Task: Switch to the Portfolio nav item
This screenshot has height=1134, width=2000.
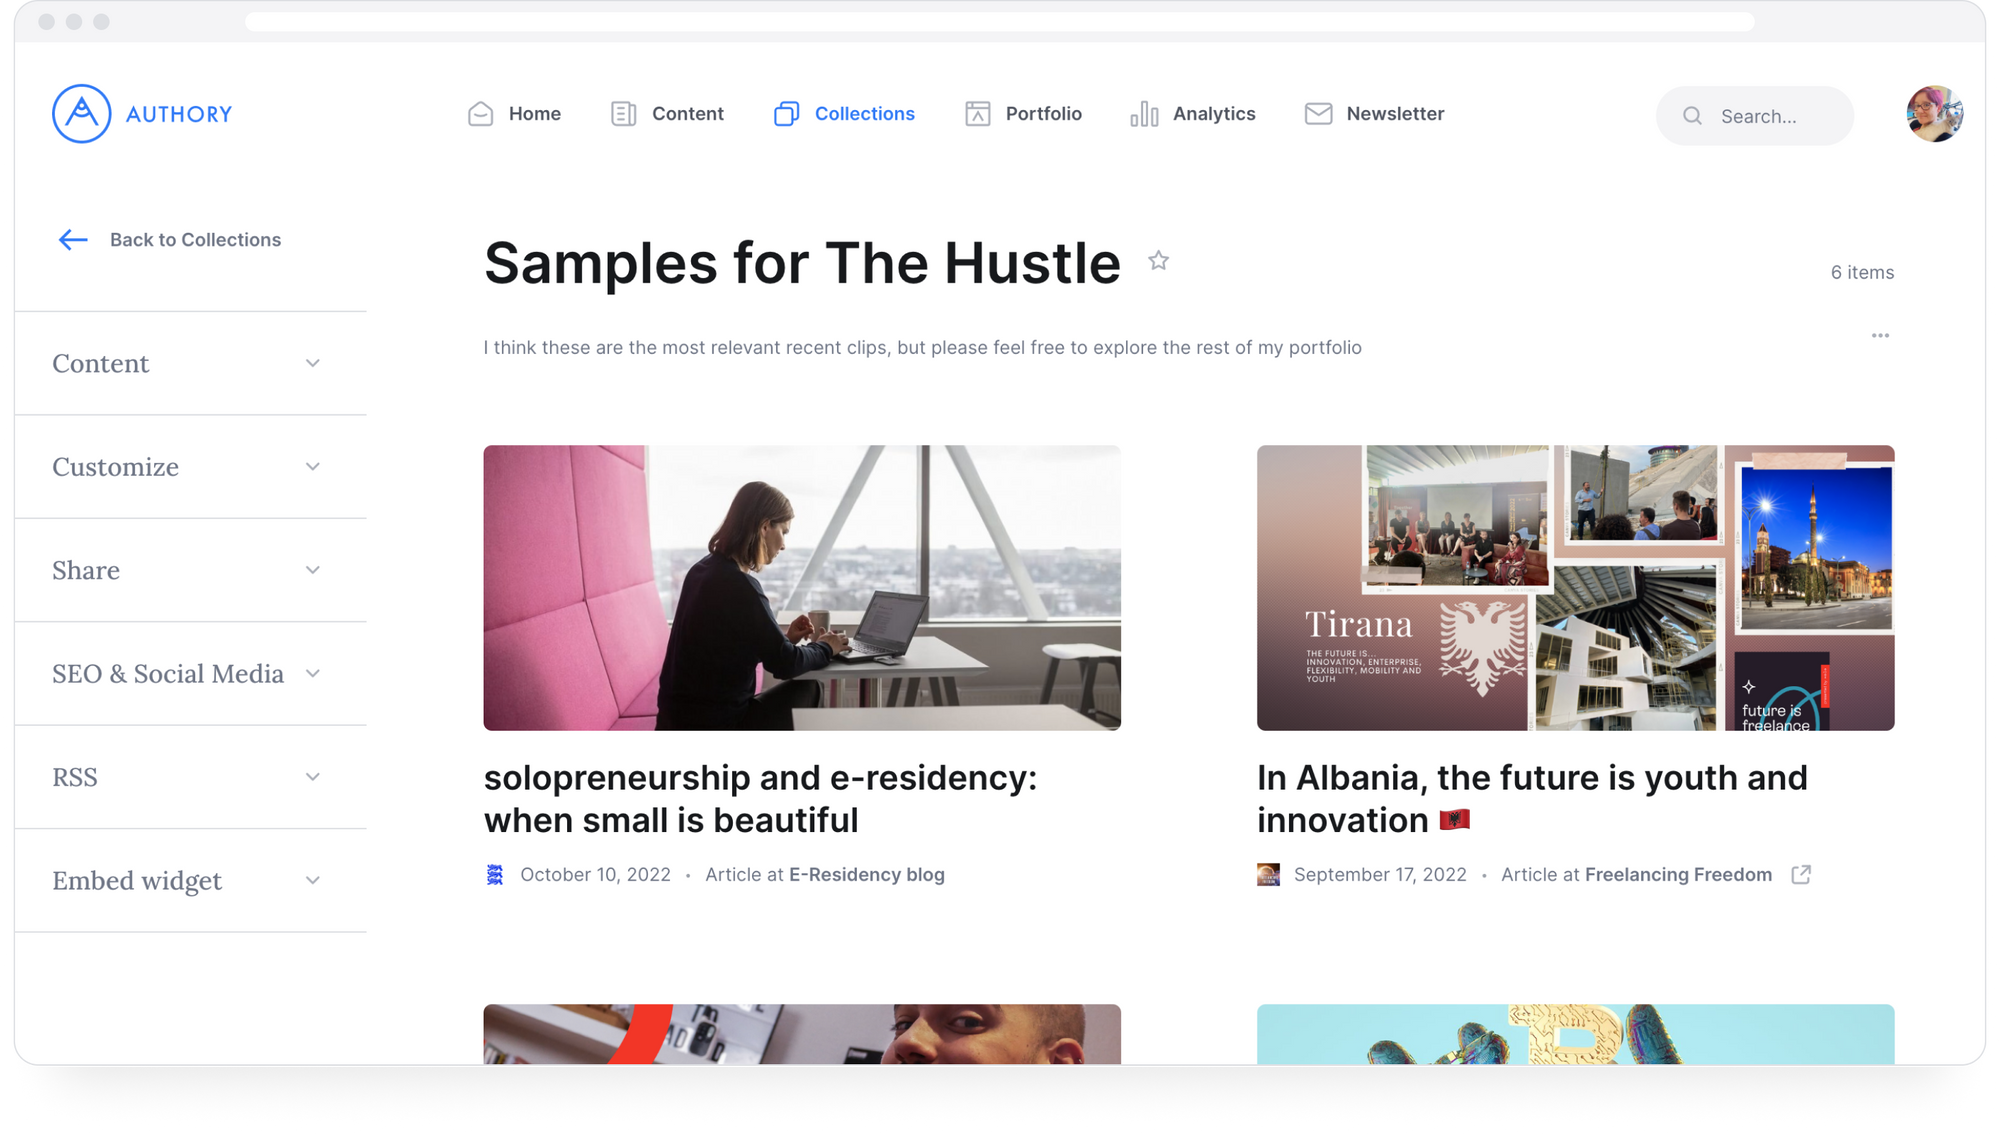Action: pyautogui.click(x=1023, y=114)
